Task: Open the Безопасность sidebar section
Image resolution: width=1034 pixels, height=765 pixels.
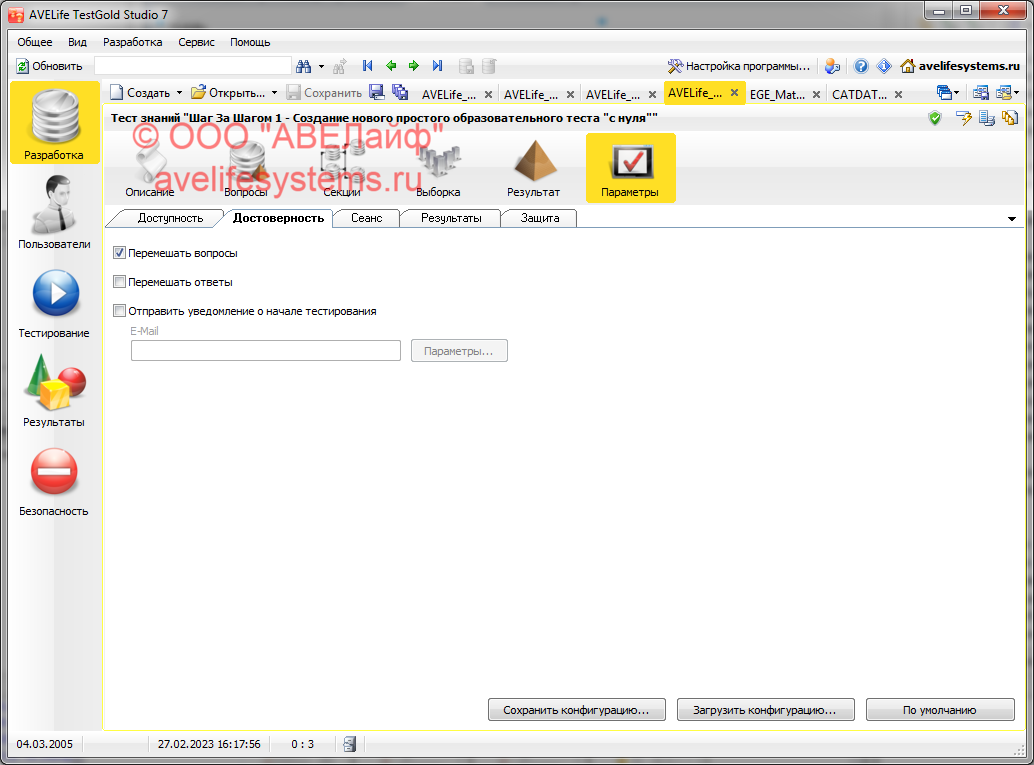Action: click(x=54, y=480)
